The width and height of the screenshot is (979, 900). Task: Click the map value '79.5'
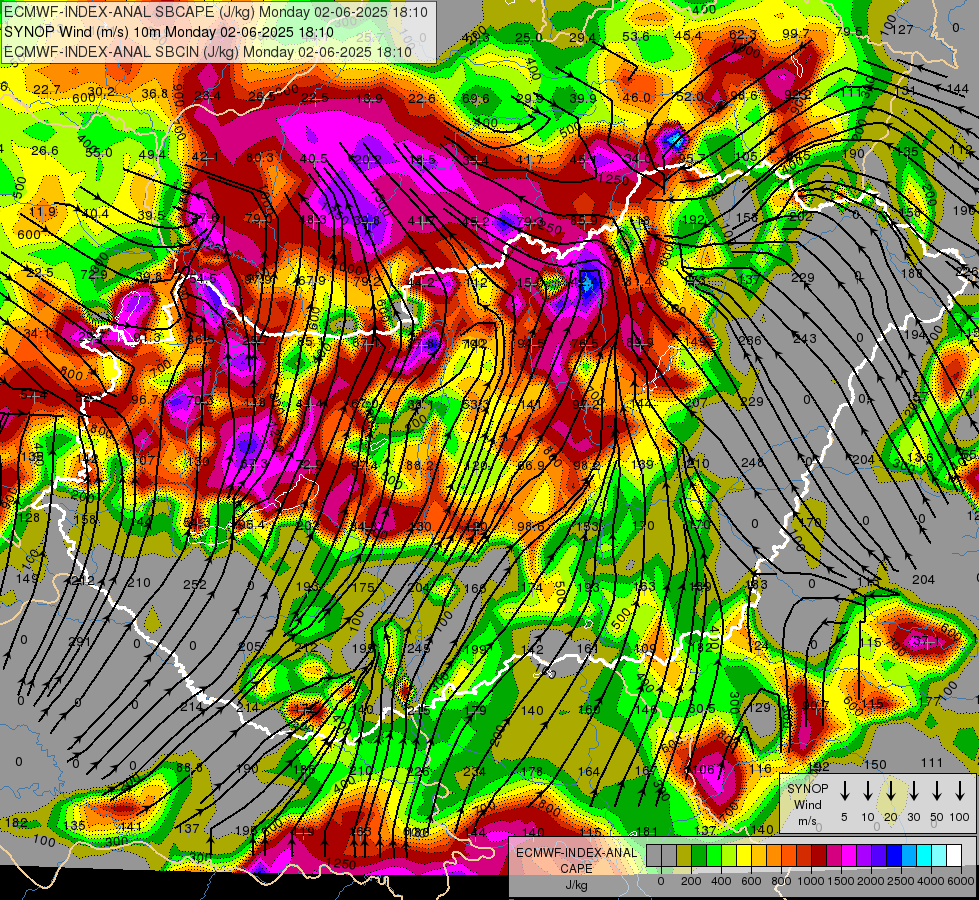pos(849,31)
